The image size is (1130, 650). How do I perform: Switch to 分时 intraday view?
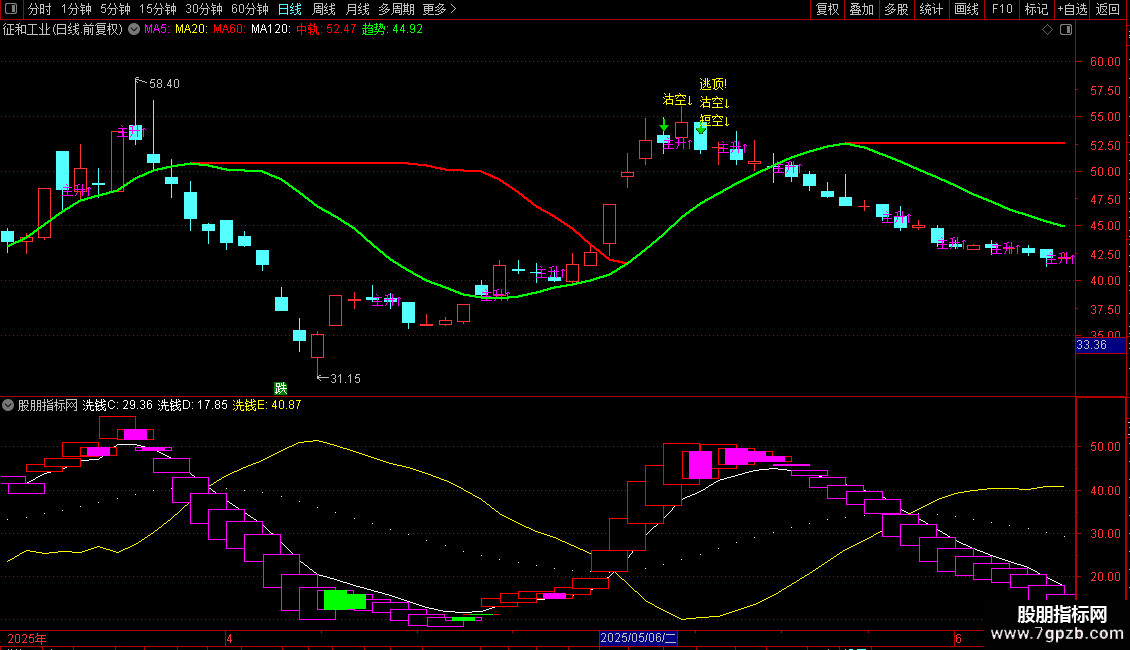coord(39,9)
